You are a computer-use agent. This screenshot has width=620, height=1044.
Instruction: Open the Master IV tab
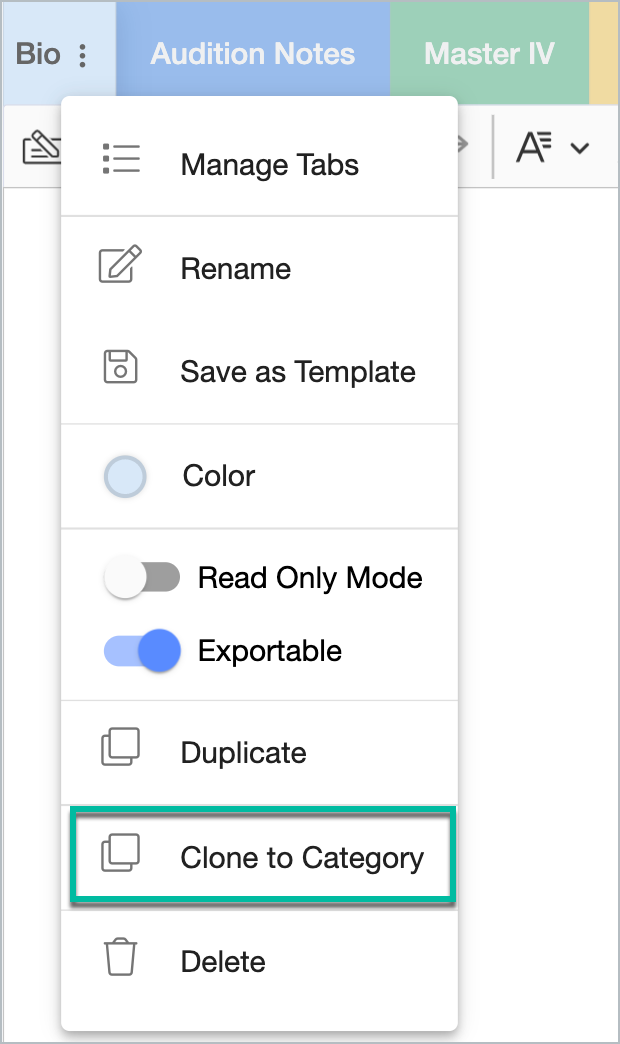click(x=489, y=53)
